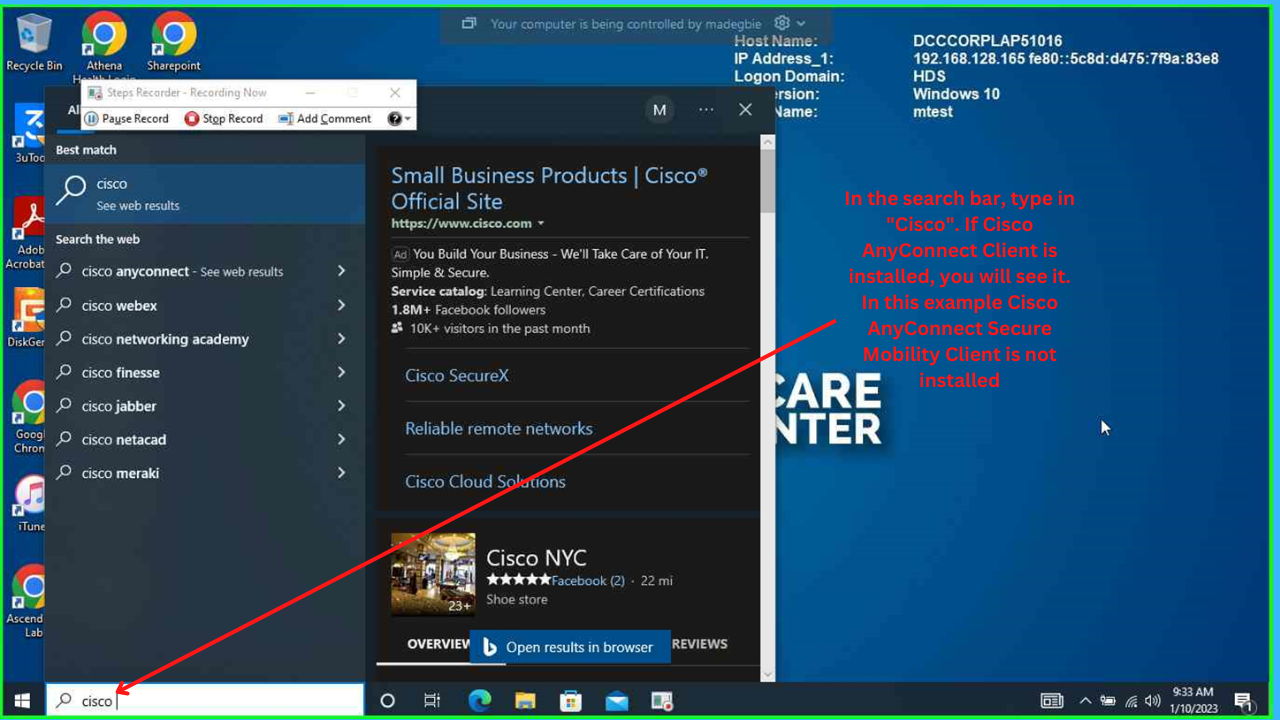Open the Cisco SecureX link
1280x720 pixels.
tap(457, 375)
